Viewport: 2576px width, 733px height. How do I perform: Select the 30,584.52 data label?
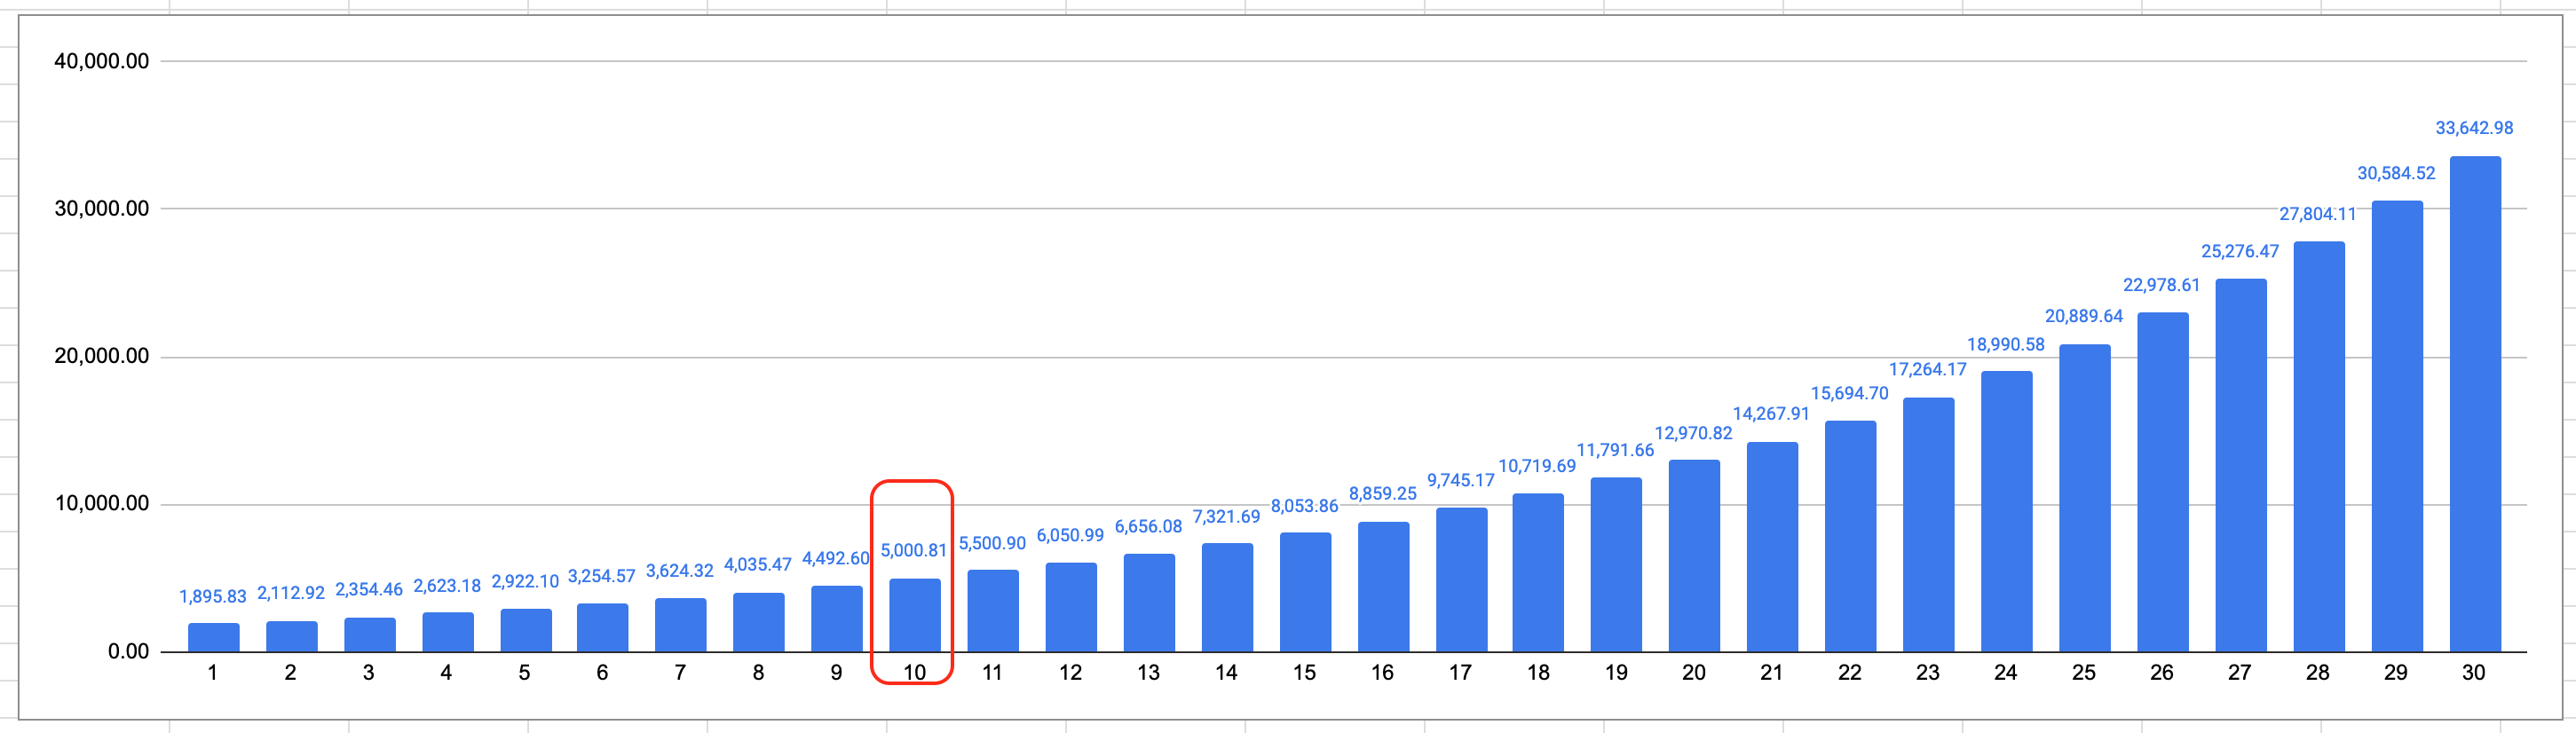(2397, 174)
